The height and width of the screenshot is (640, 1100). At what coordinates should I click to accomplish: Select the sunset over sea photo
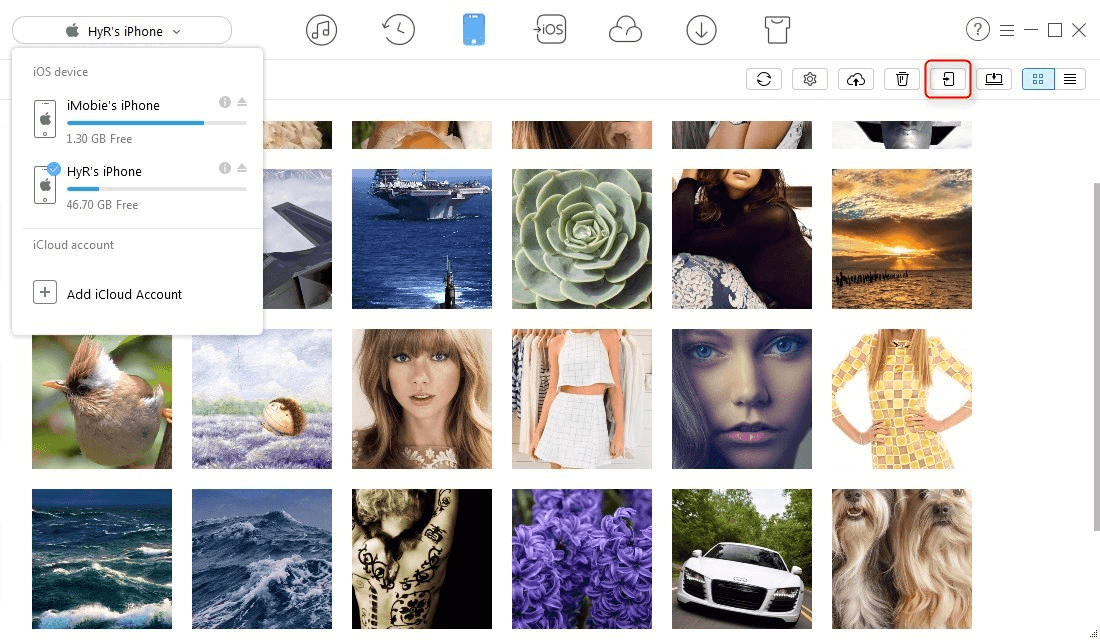coord(901,239)
